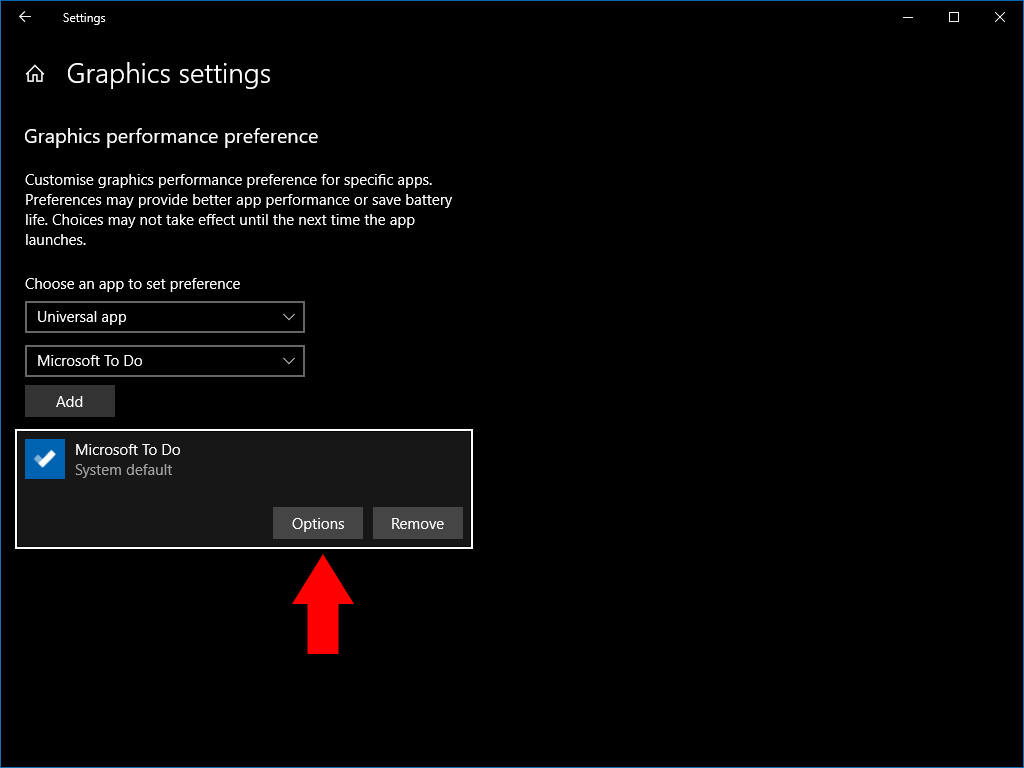The image size is (1024, 768).
Task: Click the Add button
Action: click(x=70, y=401)
